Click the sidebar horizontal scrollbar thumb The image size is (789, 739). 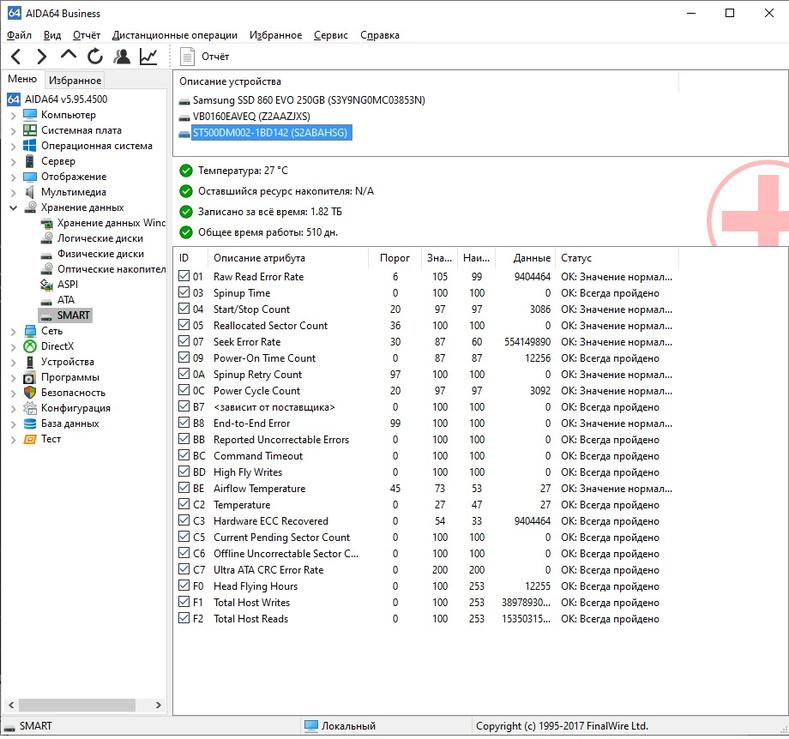[77, 705]
